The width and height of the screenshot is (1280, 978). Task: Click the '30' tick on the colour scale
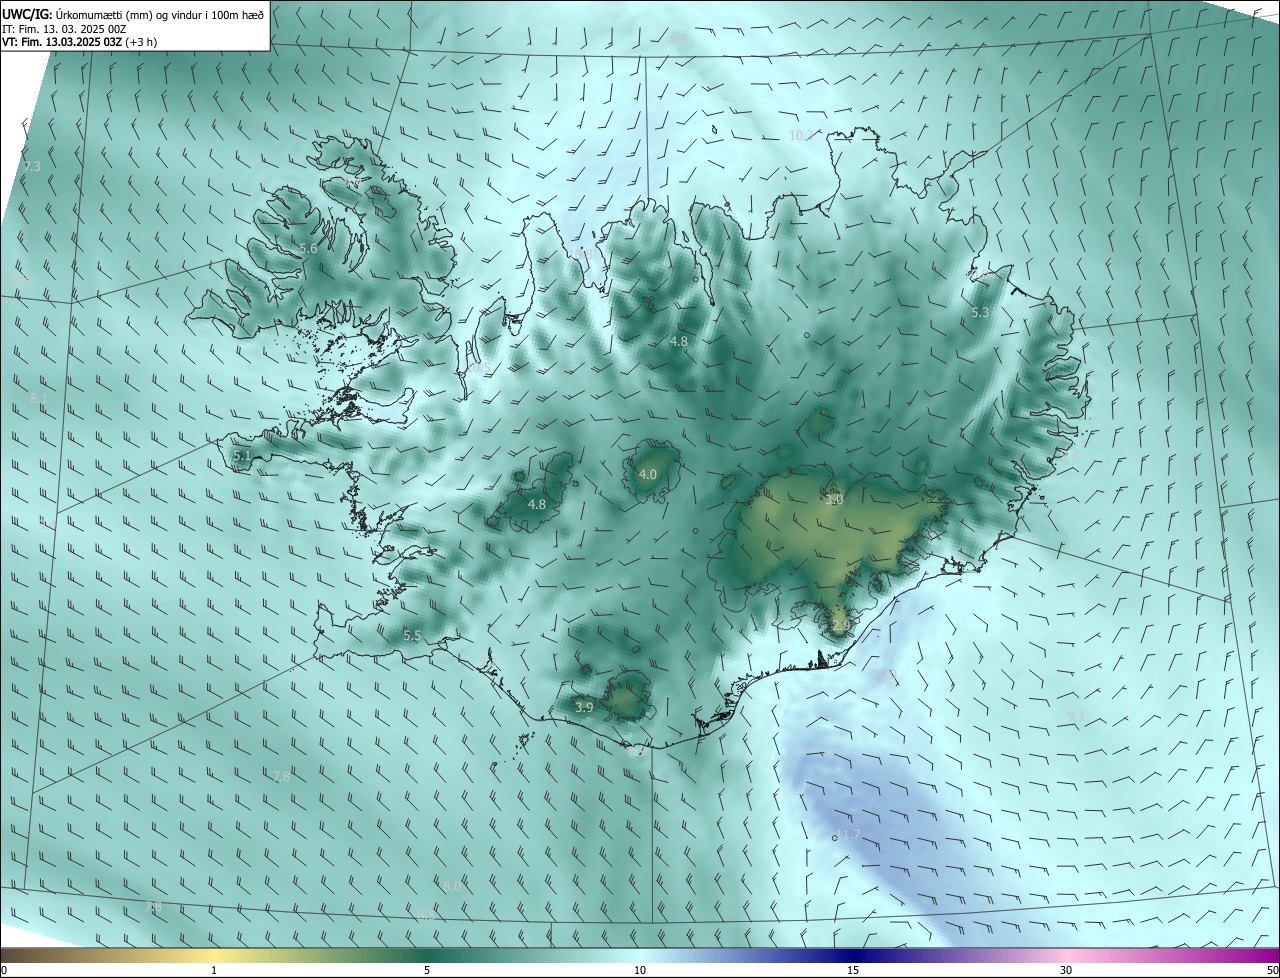coord(1066,970)
